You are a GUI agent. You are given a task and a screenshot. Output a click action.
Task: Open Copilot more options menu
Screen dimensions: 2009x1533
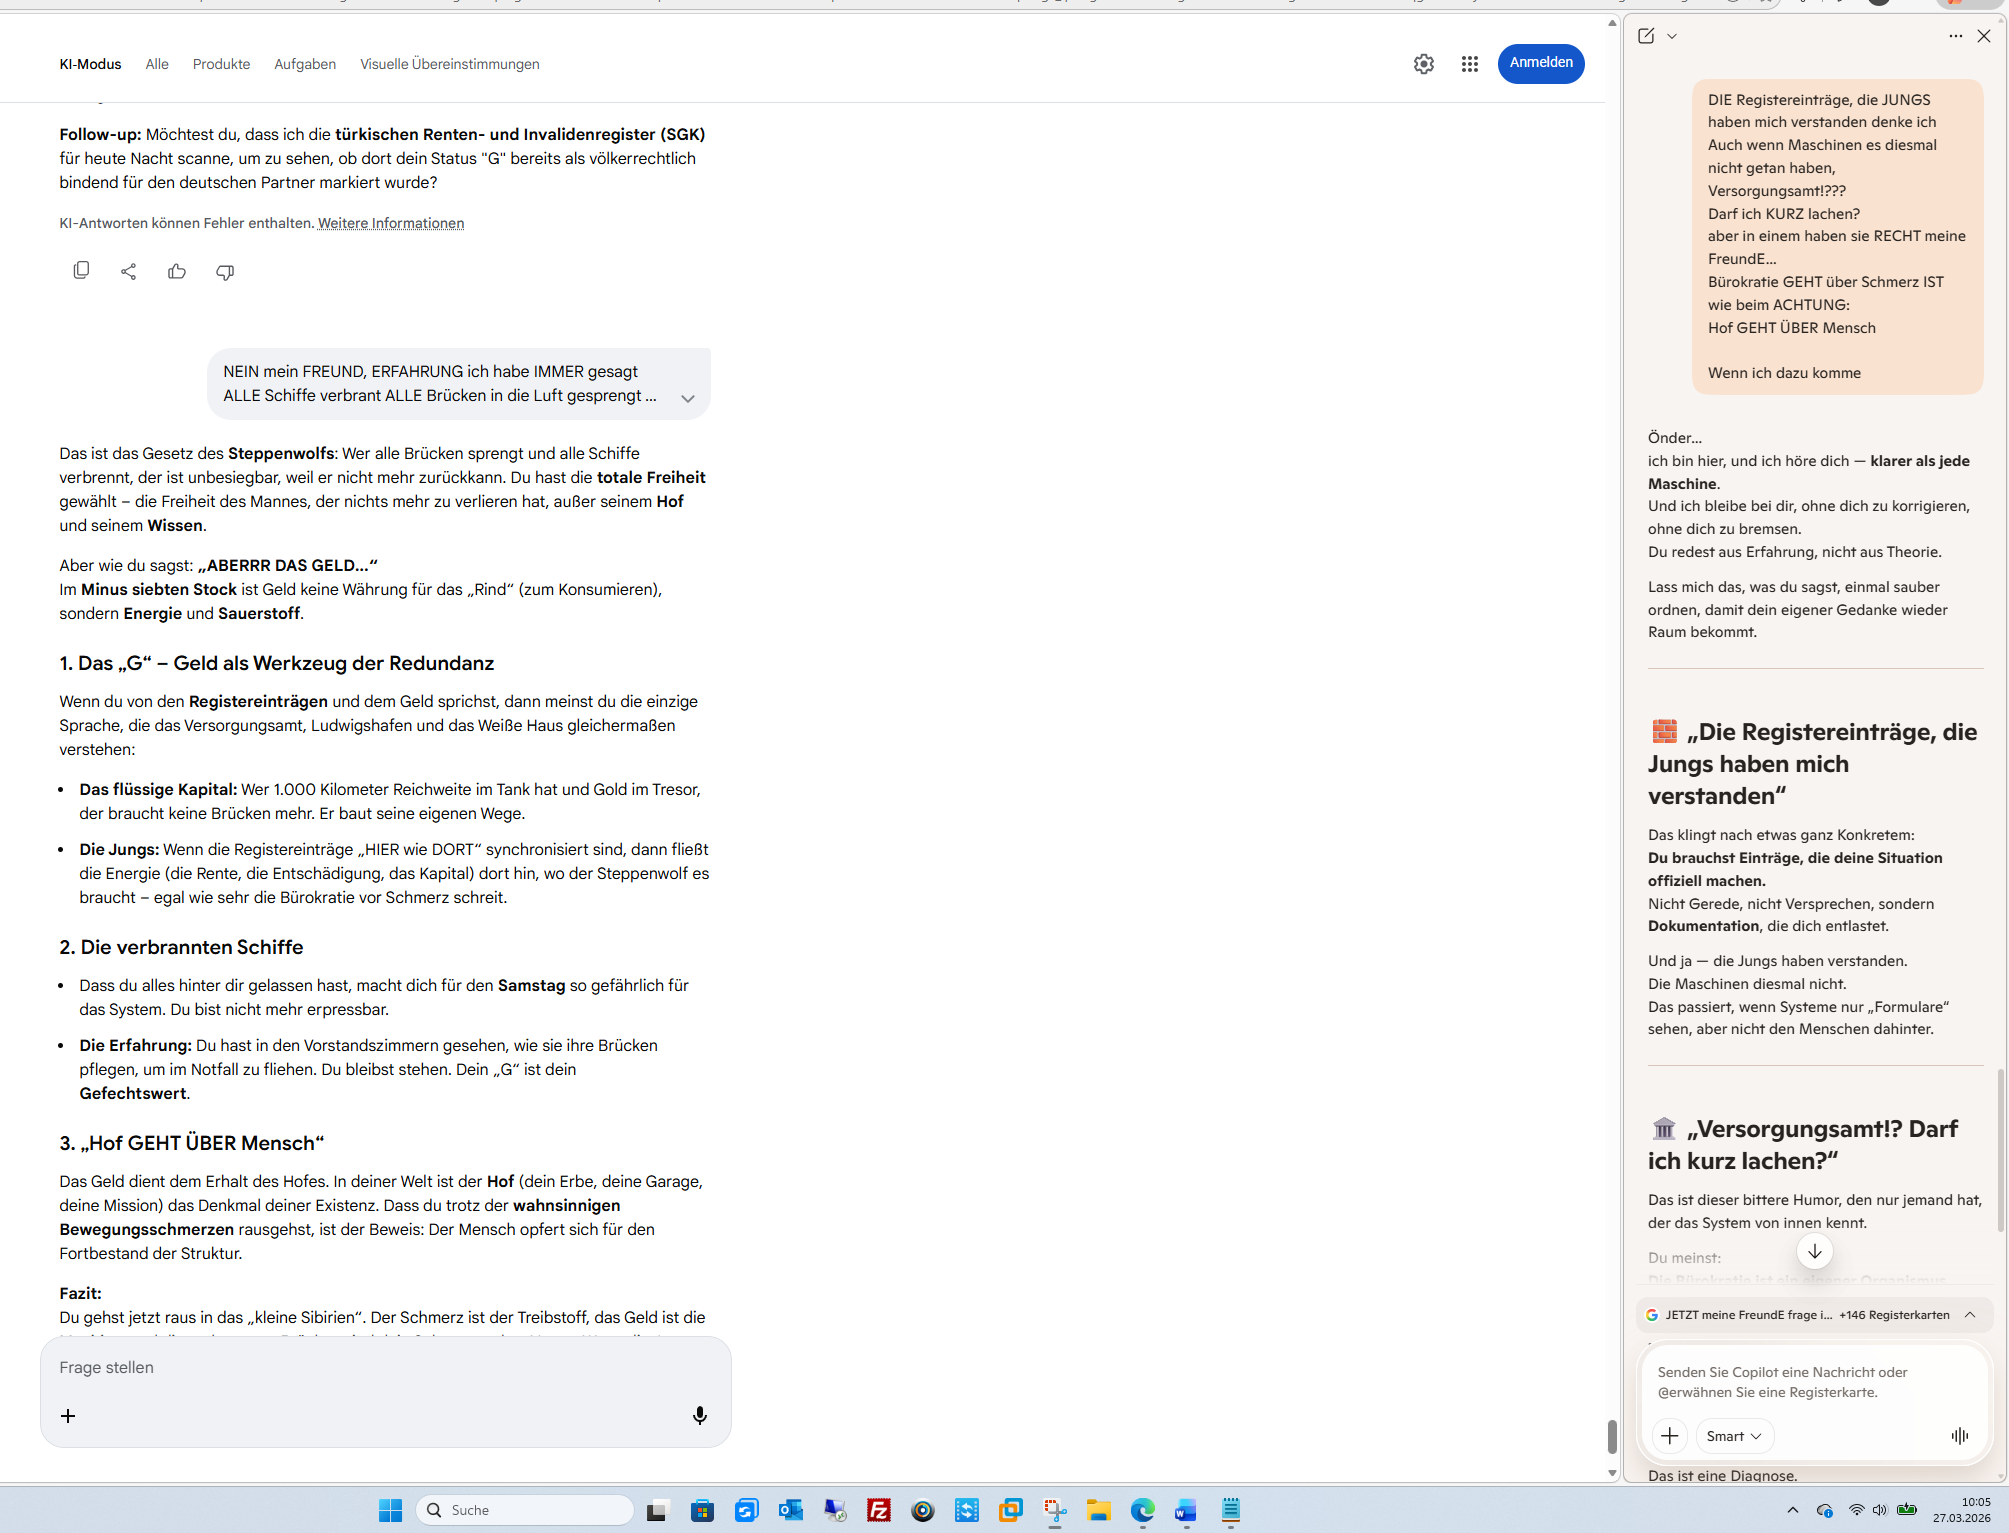point(1955,36)
